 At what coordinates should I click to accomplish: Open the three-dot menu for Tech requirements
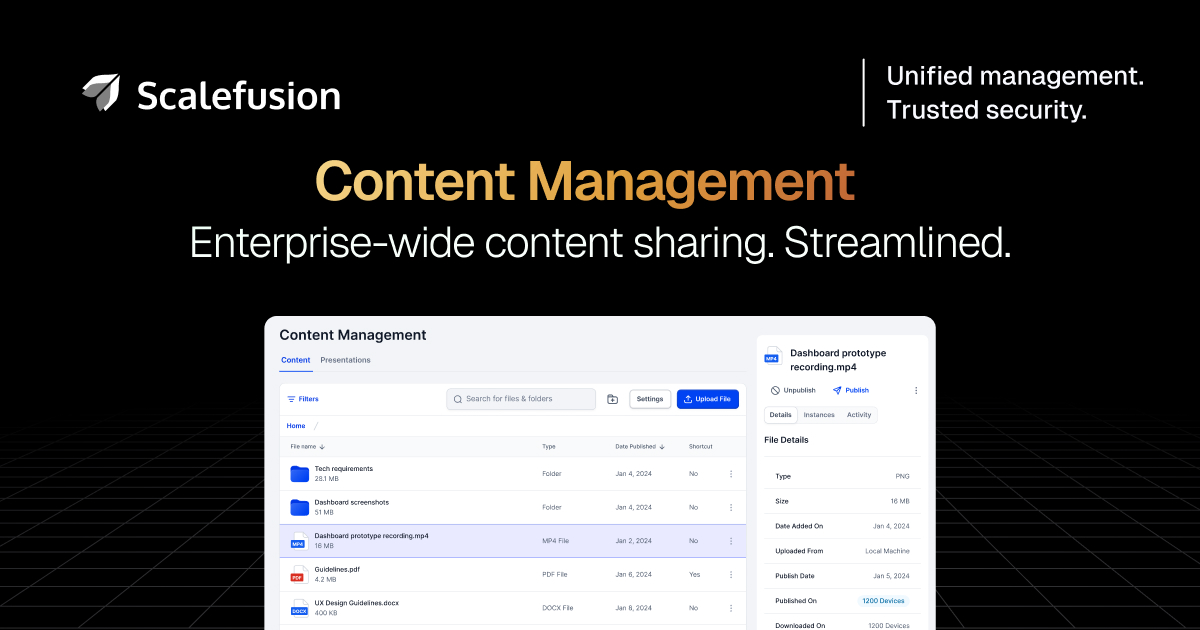click(x=731, y=474)
